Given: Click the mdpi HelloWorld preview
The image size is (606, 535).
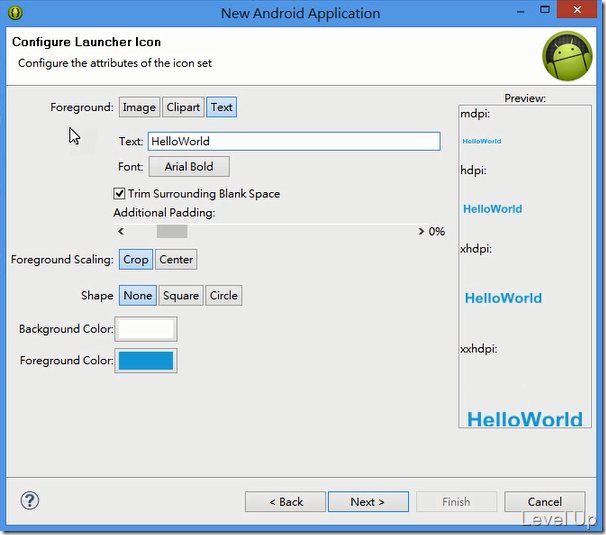Looking at the screenshot, I should coord(482,141).
